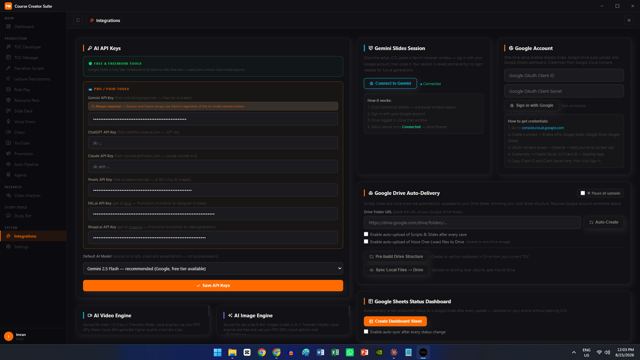Open Microsoft Word from the taskbar

[x=320, y=352]
